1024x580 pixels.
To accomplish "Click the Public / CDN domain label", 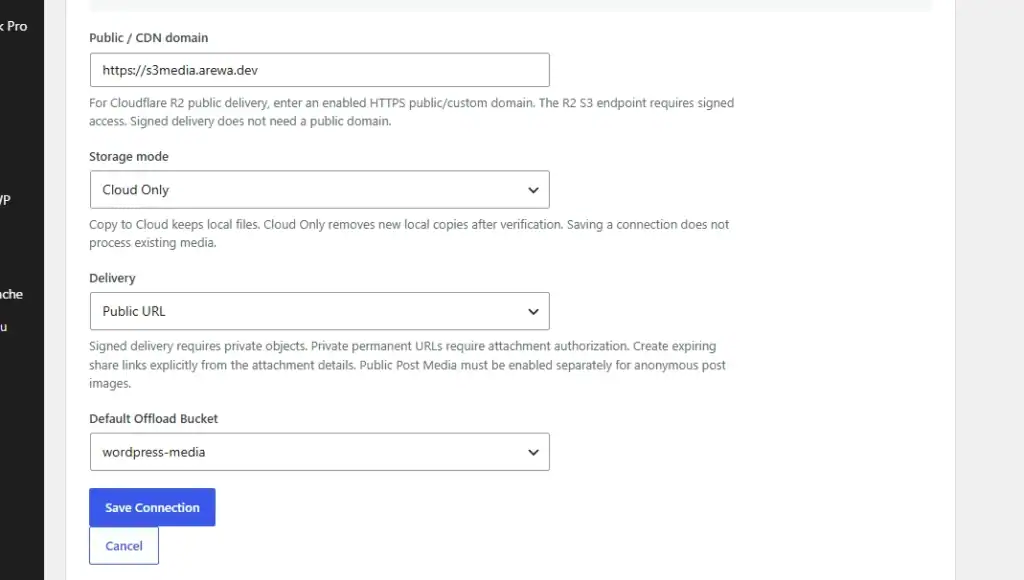I will [x=149, y=38].
